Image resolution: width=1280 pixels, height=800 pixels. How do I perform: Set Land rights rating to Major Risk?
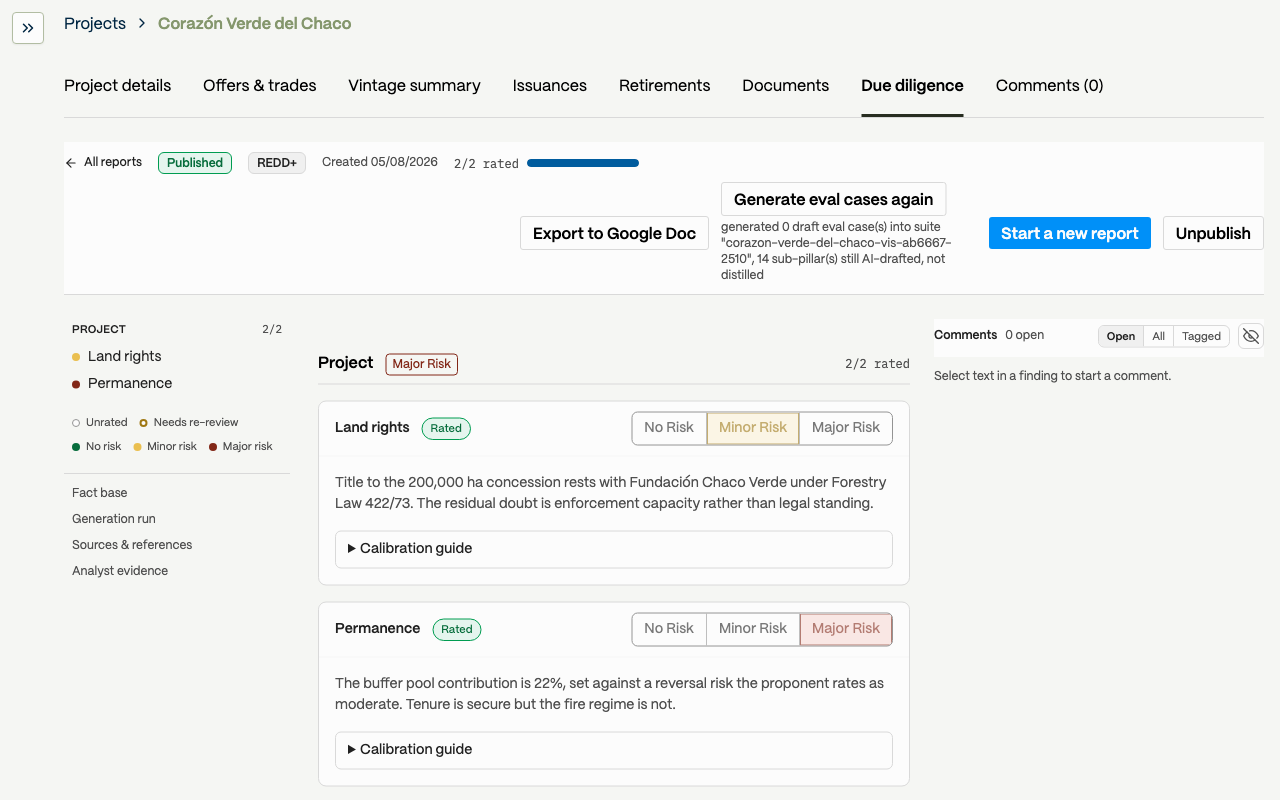point(846,428)
